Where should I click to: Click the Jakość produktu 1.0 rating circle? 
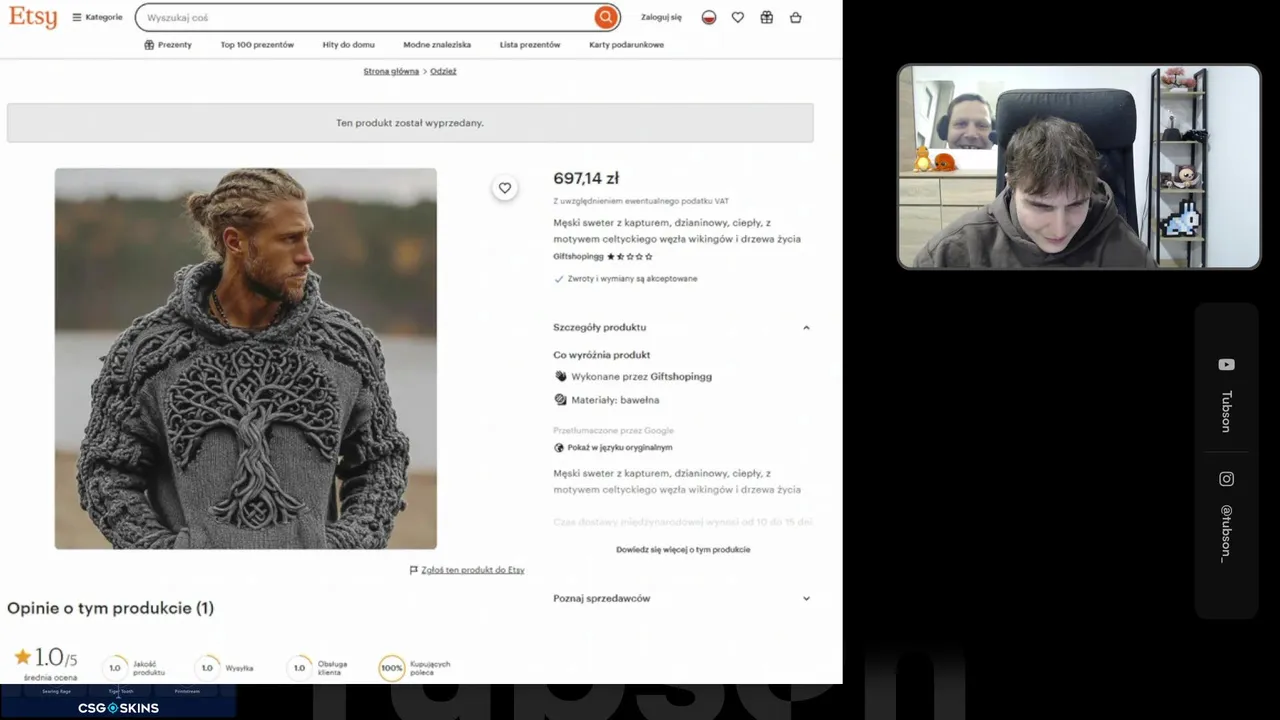pos(115,668)
